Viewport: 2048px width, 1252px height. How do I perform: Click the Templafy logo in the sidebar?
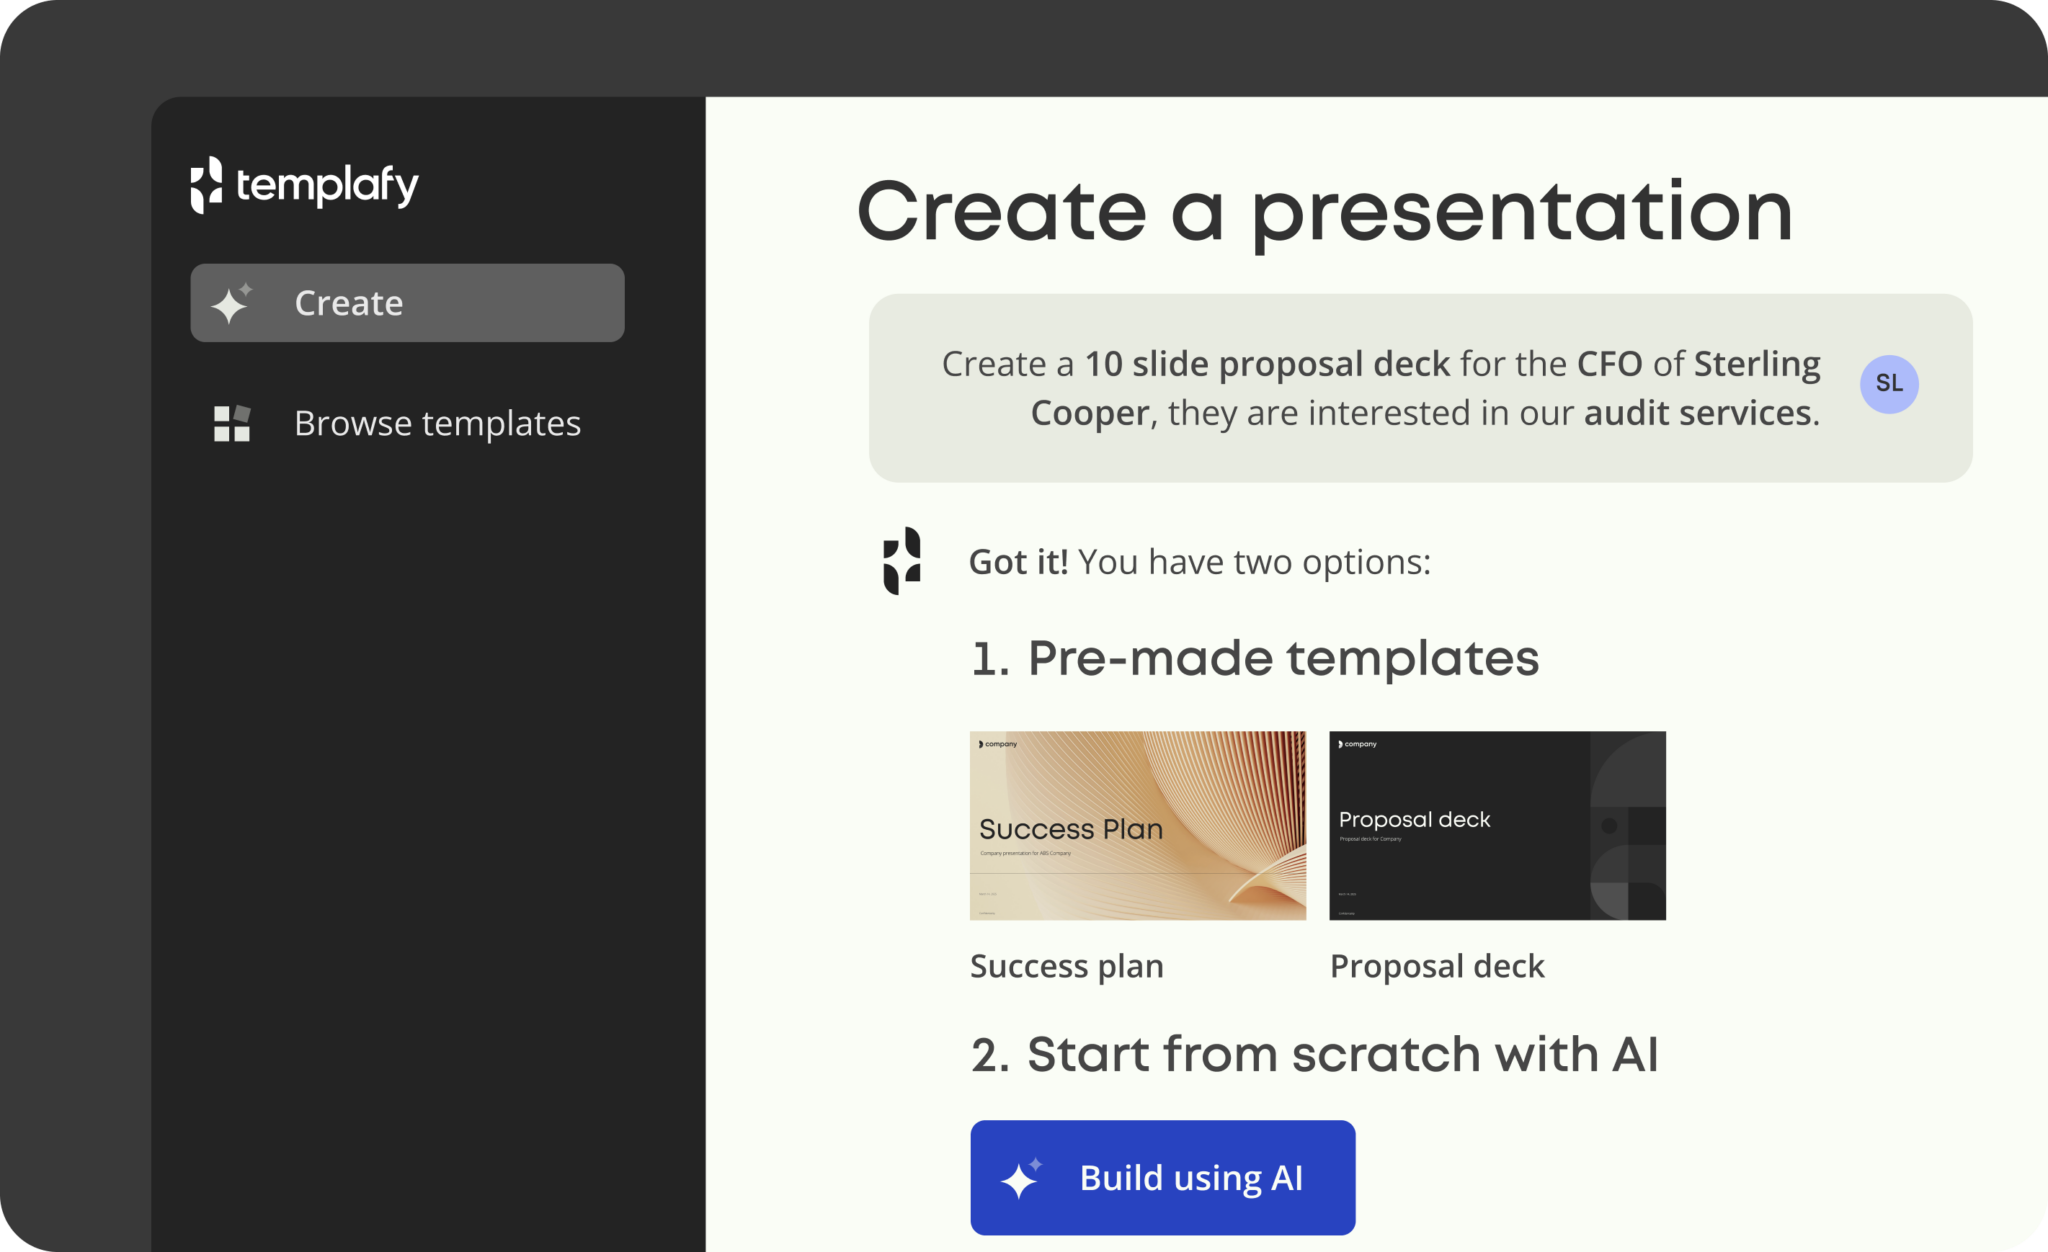tap(303, 184)
